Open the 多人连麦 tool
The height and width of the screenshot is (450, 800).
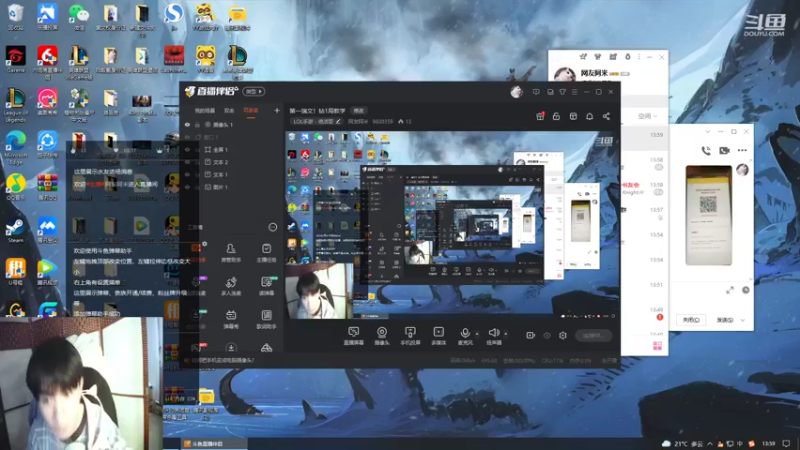(231, 286)
